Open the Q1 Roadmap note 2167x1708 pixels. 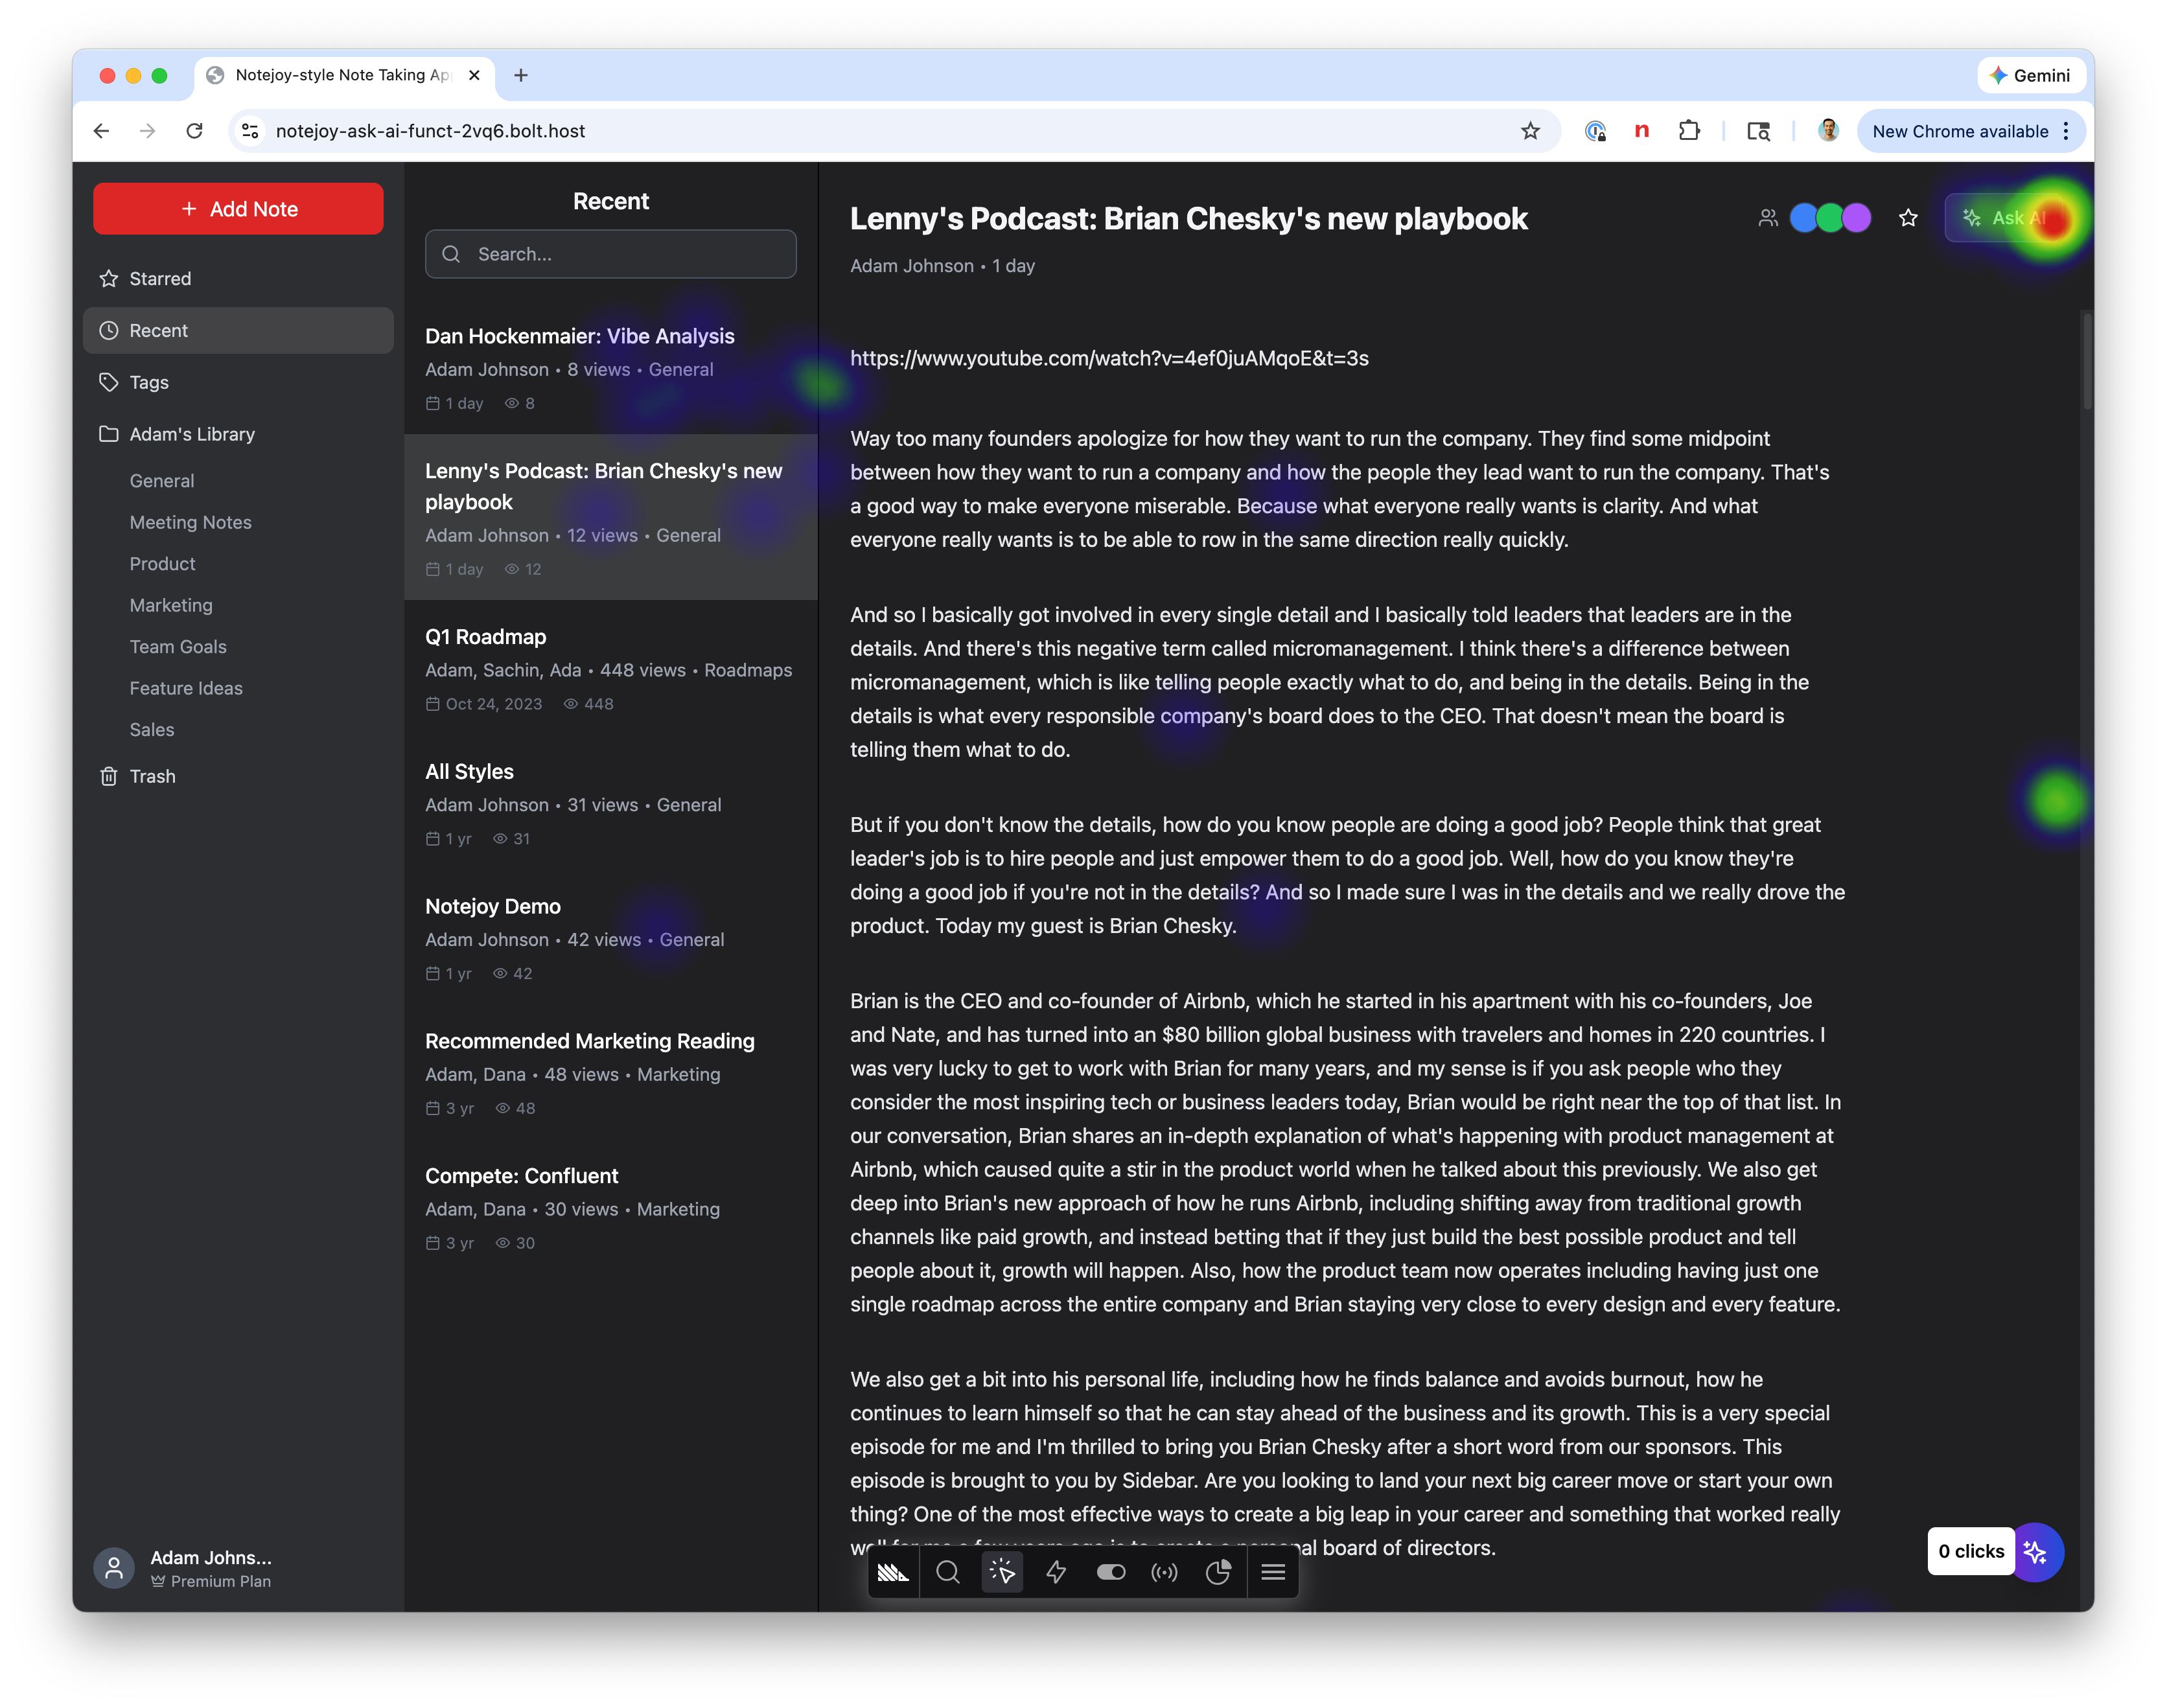click(x=486, y=637)
